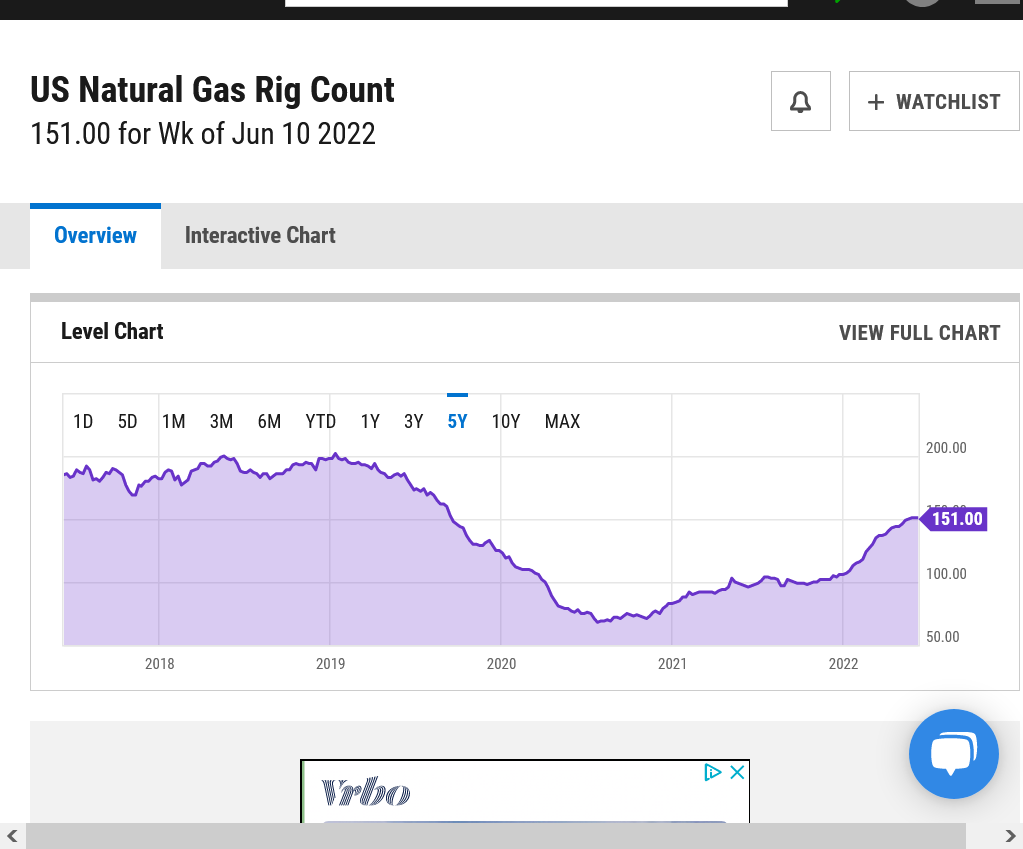Click the horizontal scrollbar left arrow

tap(12, 836)
